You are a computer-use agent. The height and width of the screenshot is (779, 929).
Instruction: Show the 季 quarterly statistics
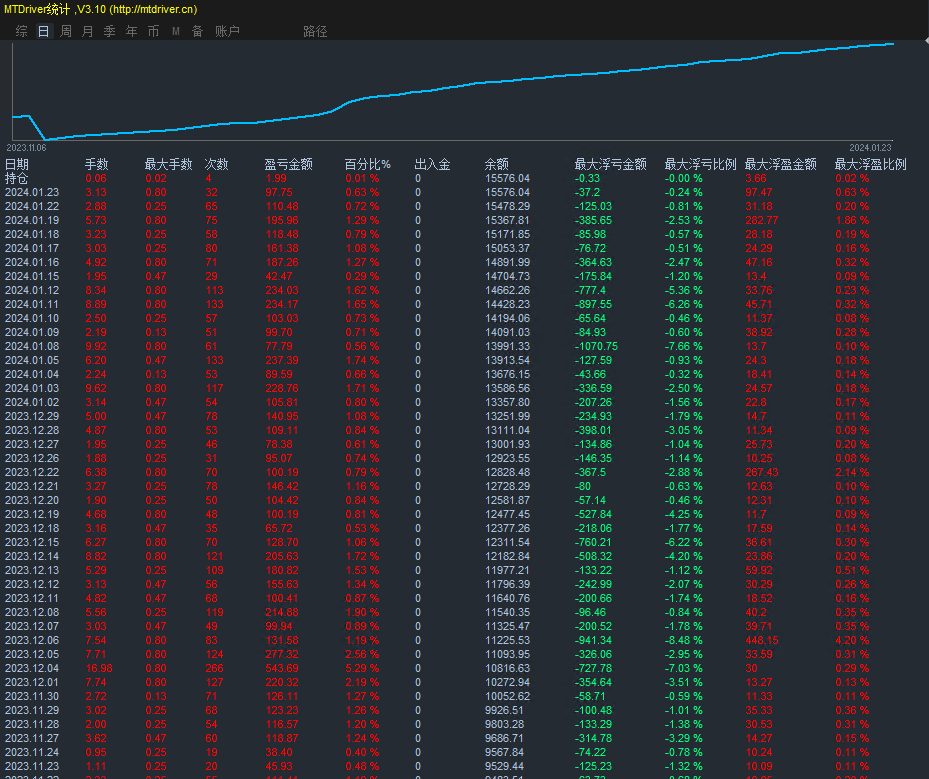(x=109, y=31)
